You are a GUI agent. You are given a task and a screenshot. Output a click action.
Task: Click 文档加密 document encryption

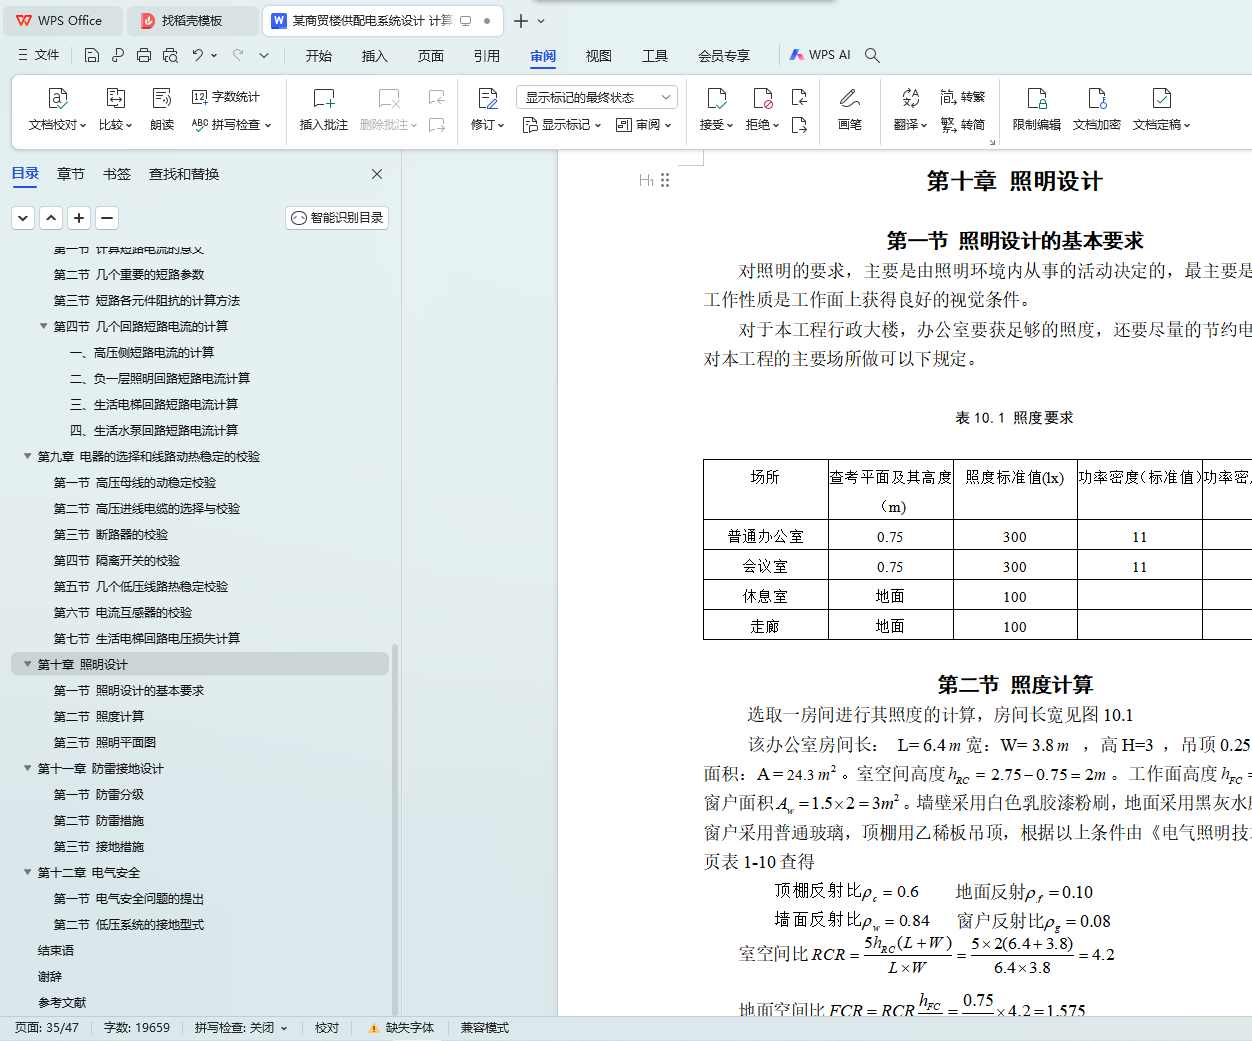tap(1097, 110)
